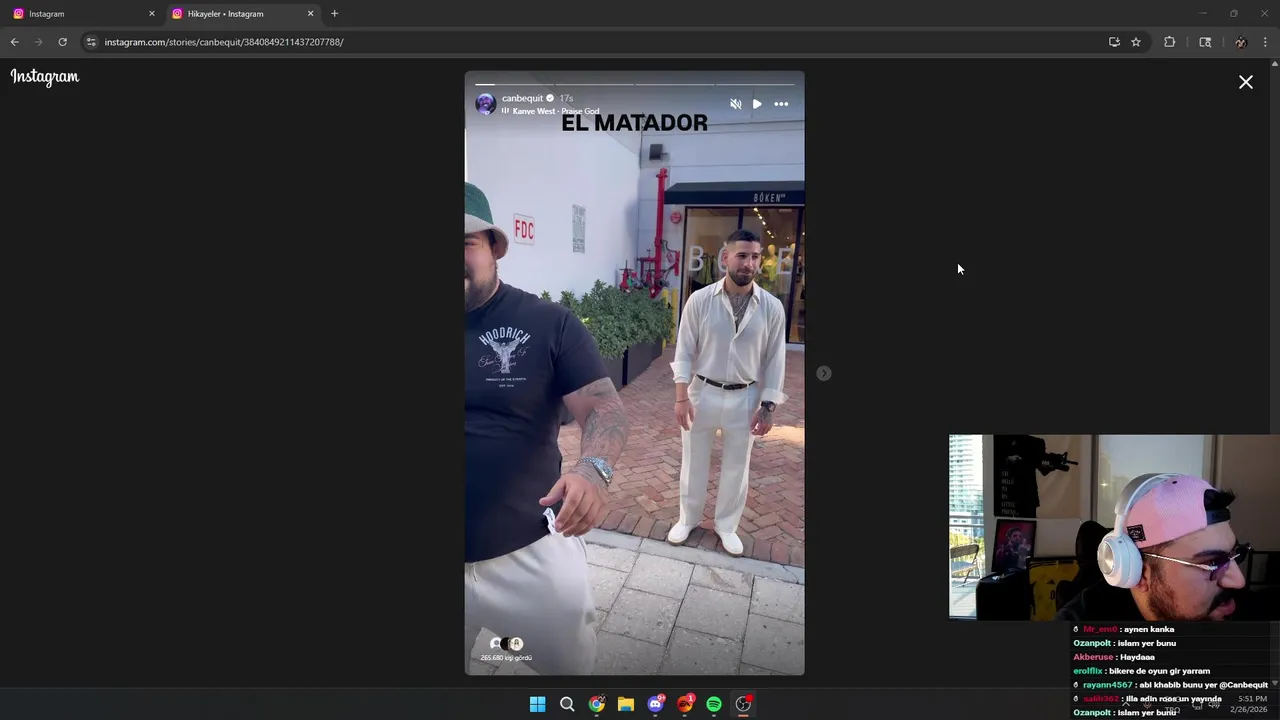Screen dimensions: 1280x720
Task: Play the paused story
Action: (757, 104)
